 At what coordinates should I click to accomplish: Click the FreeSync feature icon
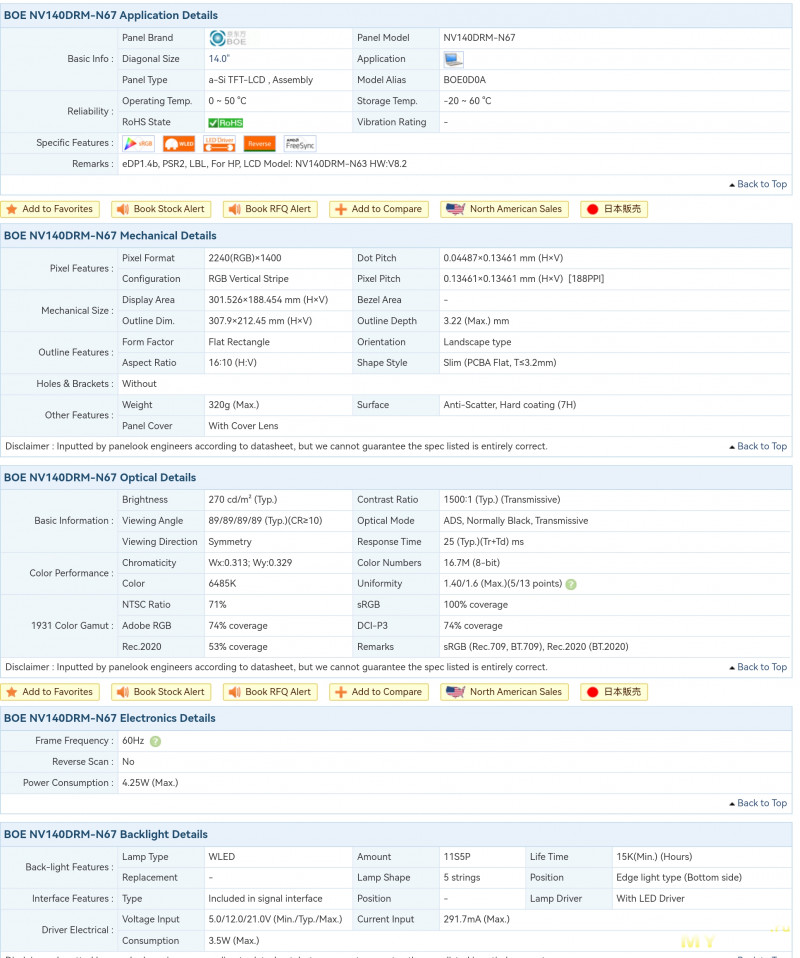[300, 144]
